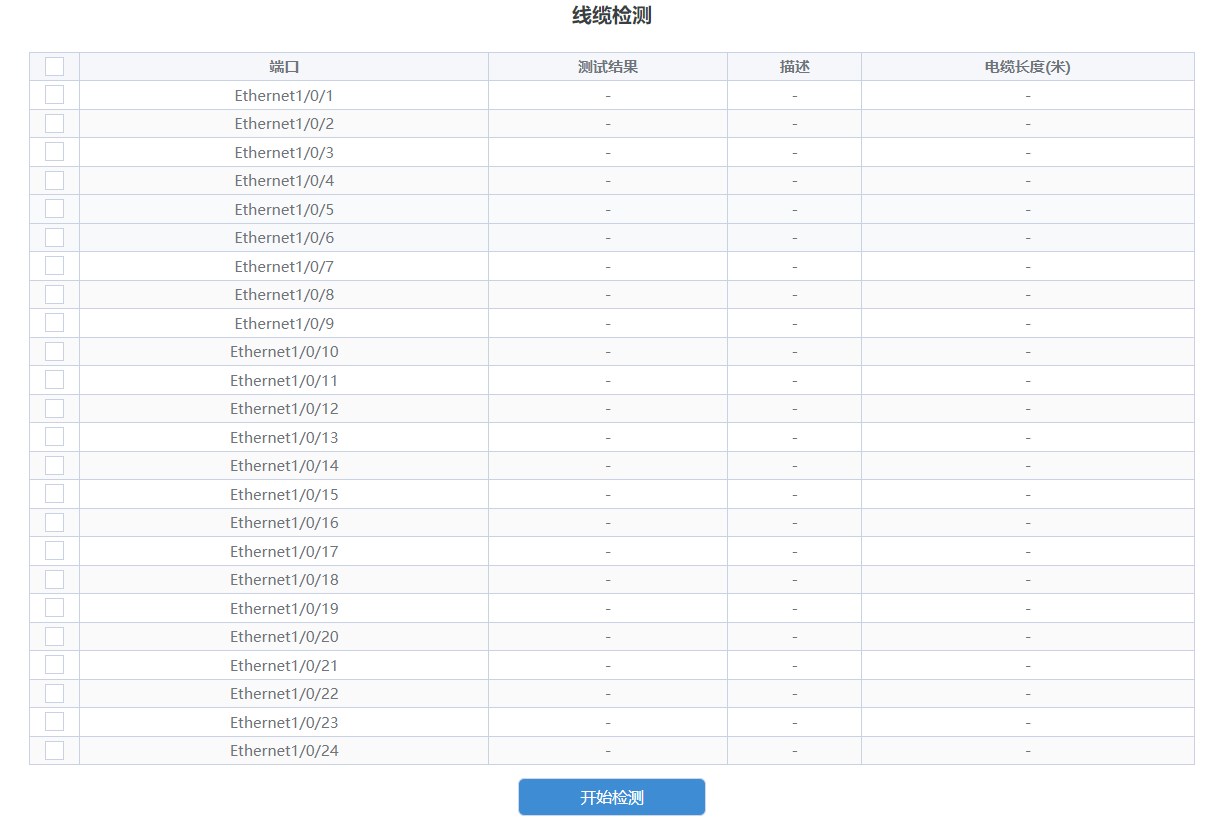The image size is (1222, 821).
Task: Enable checkbox for Ethernet1/0/13
Action: (x=54, y=437)
